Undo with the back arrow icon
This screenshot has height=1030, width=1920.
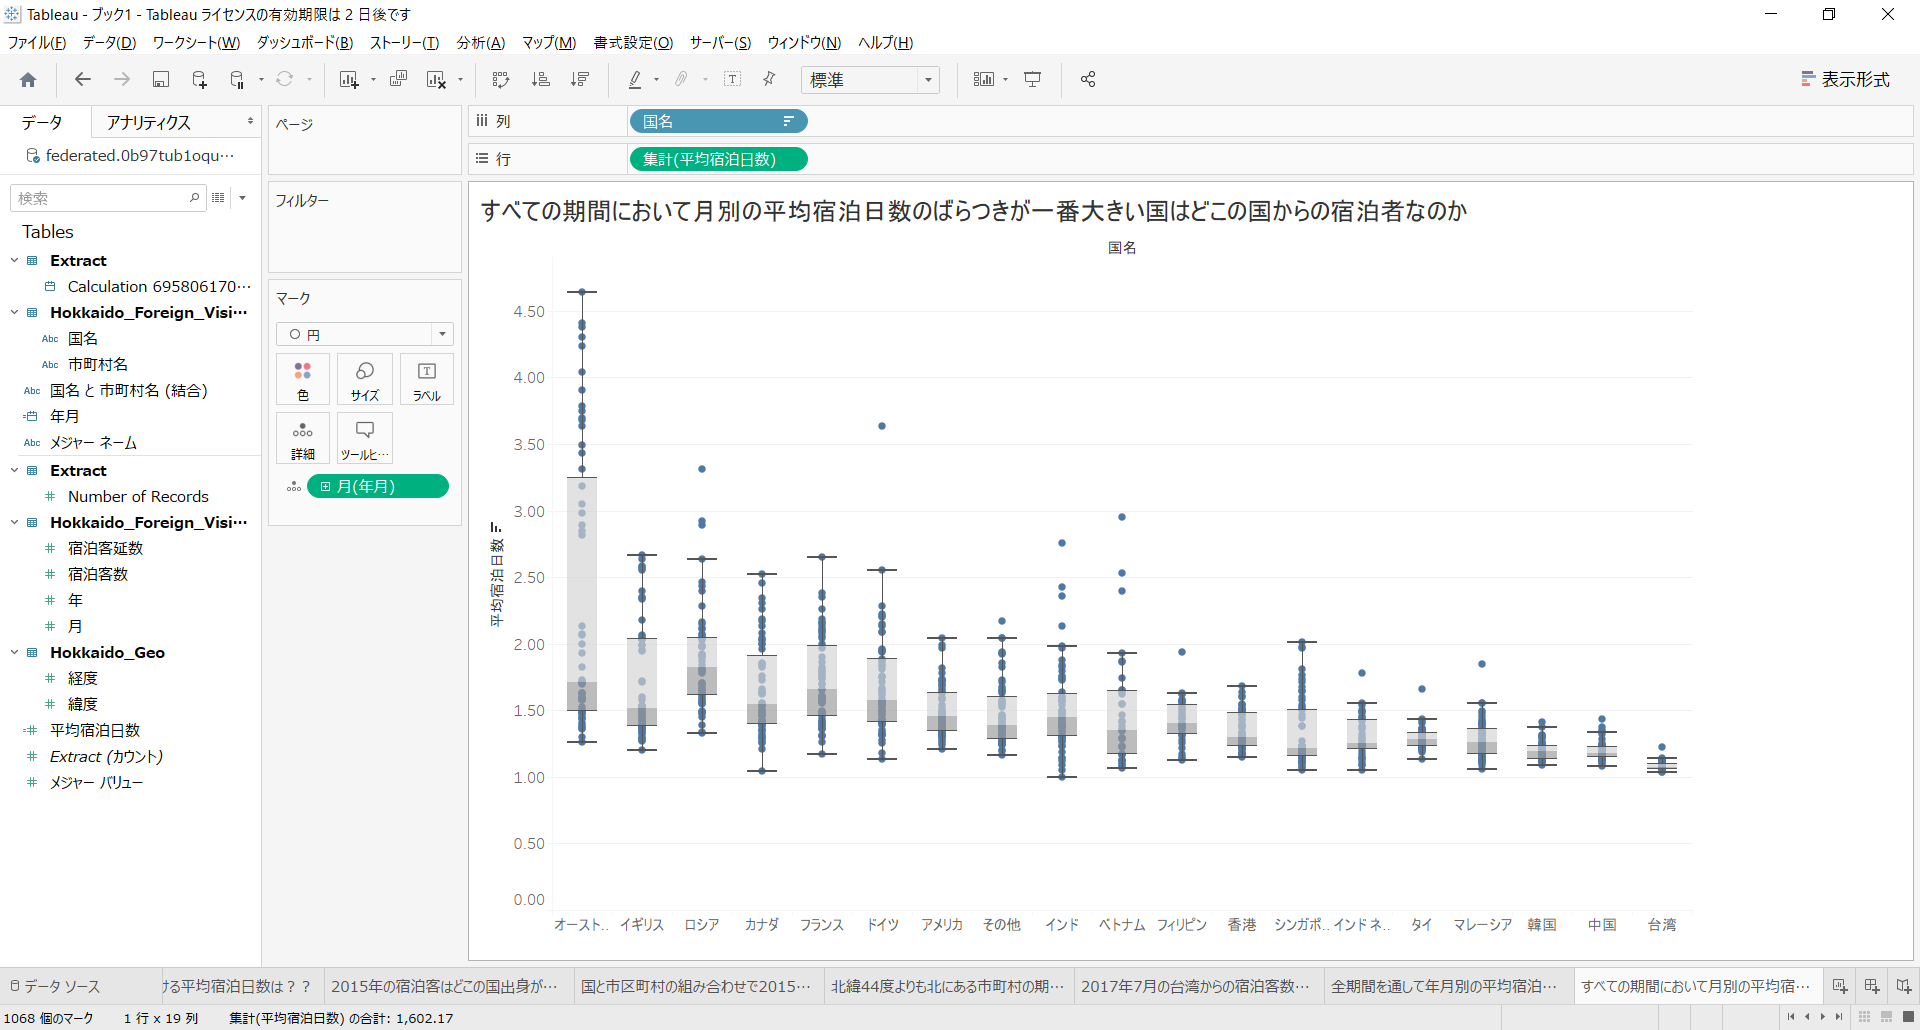click(x=83, y=80)
